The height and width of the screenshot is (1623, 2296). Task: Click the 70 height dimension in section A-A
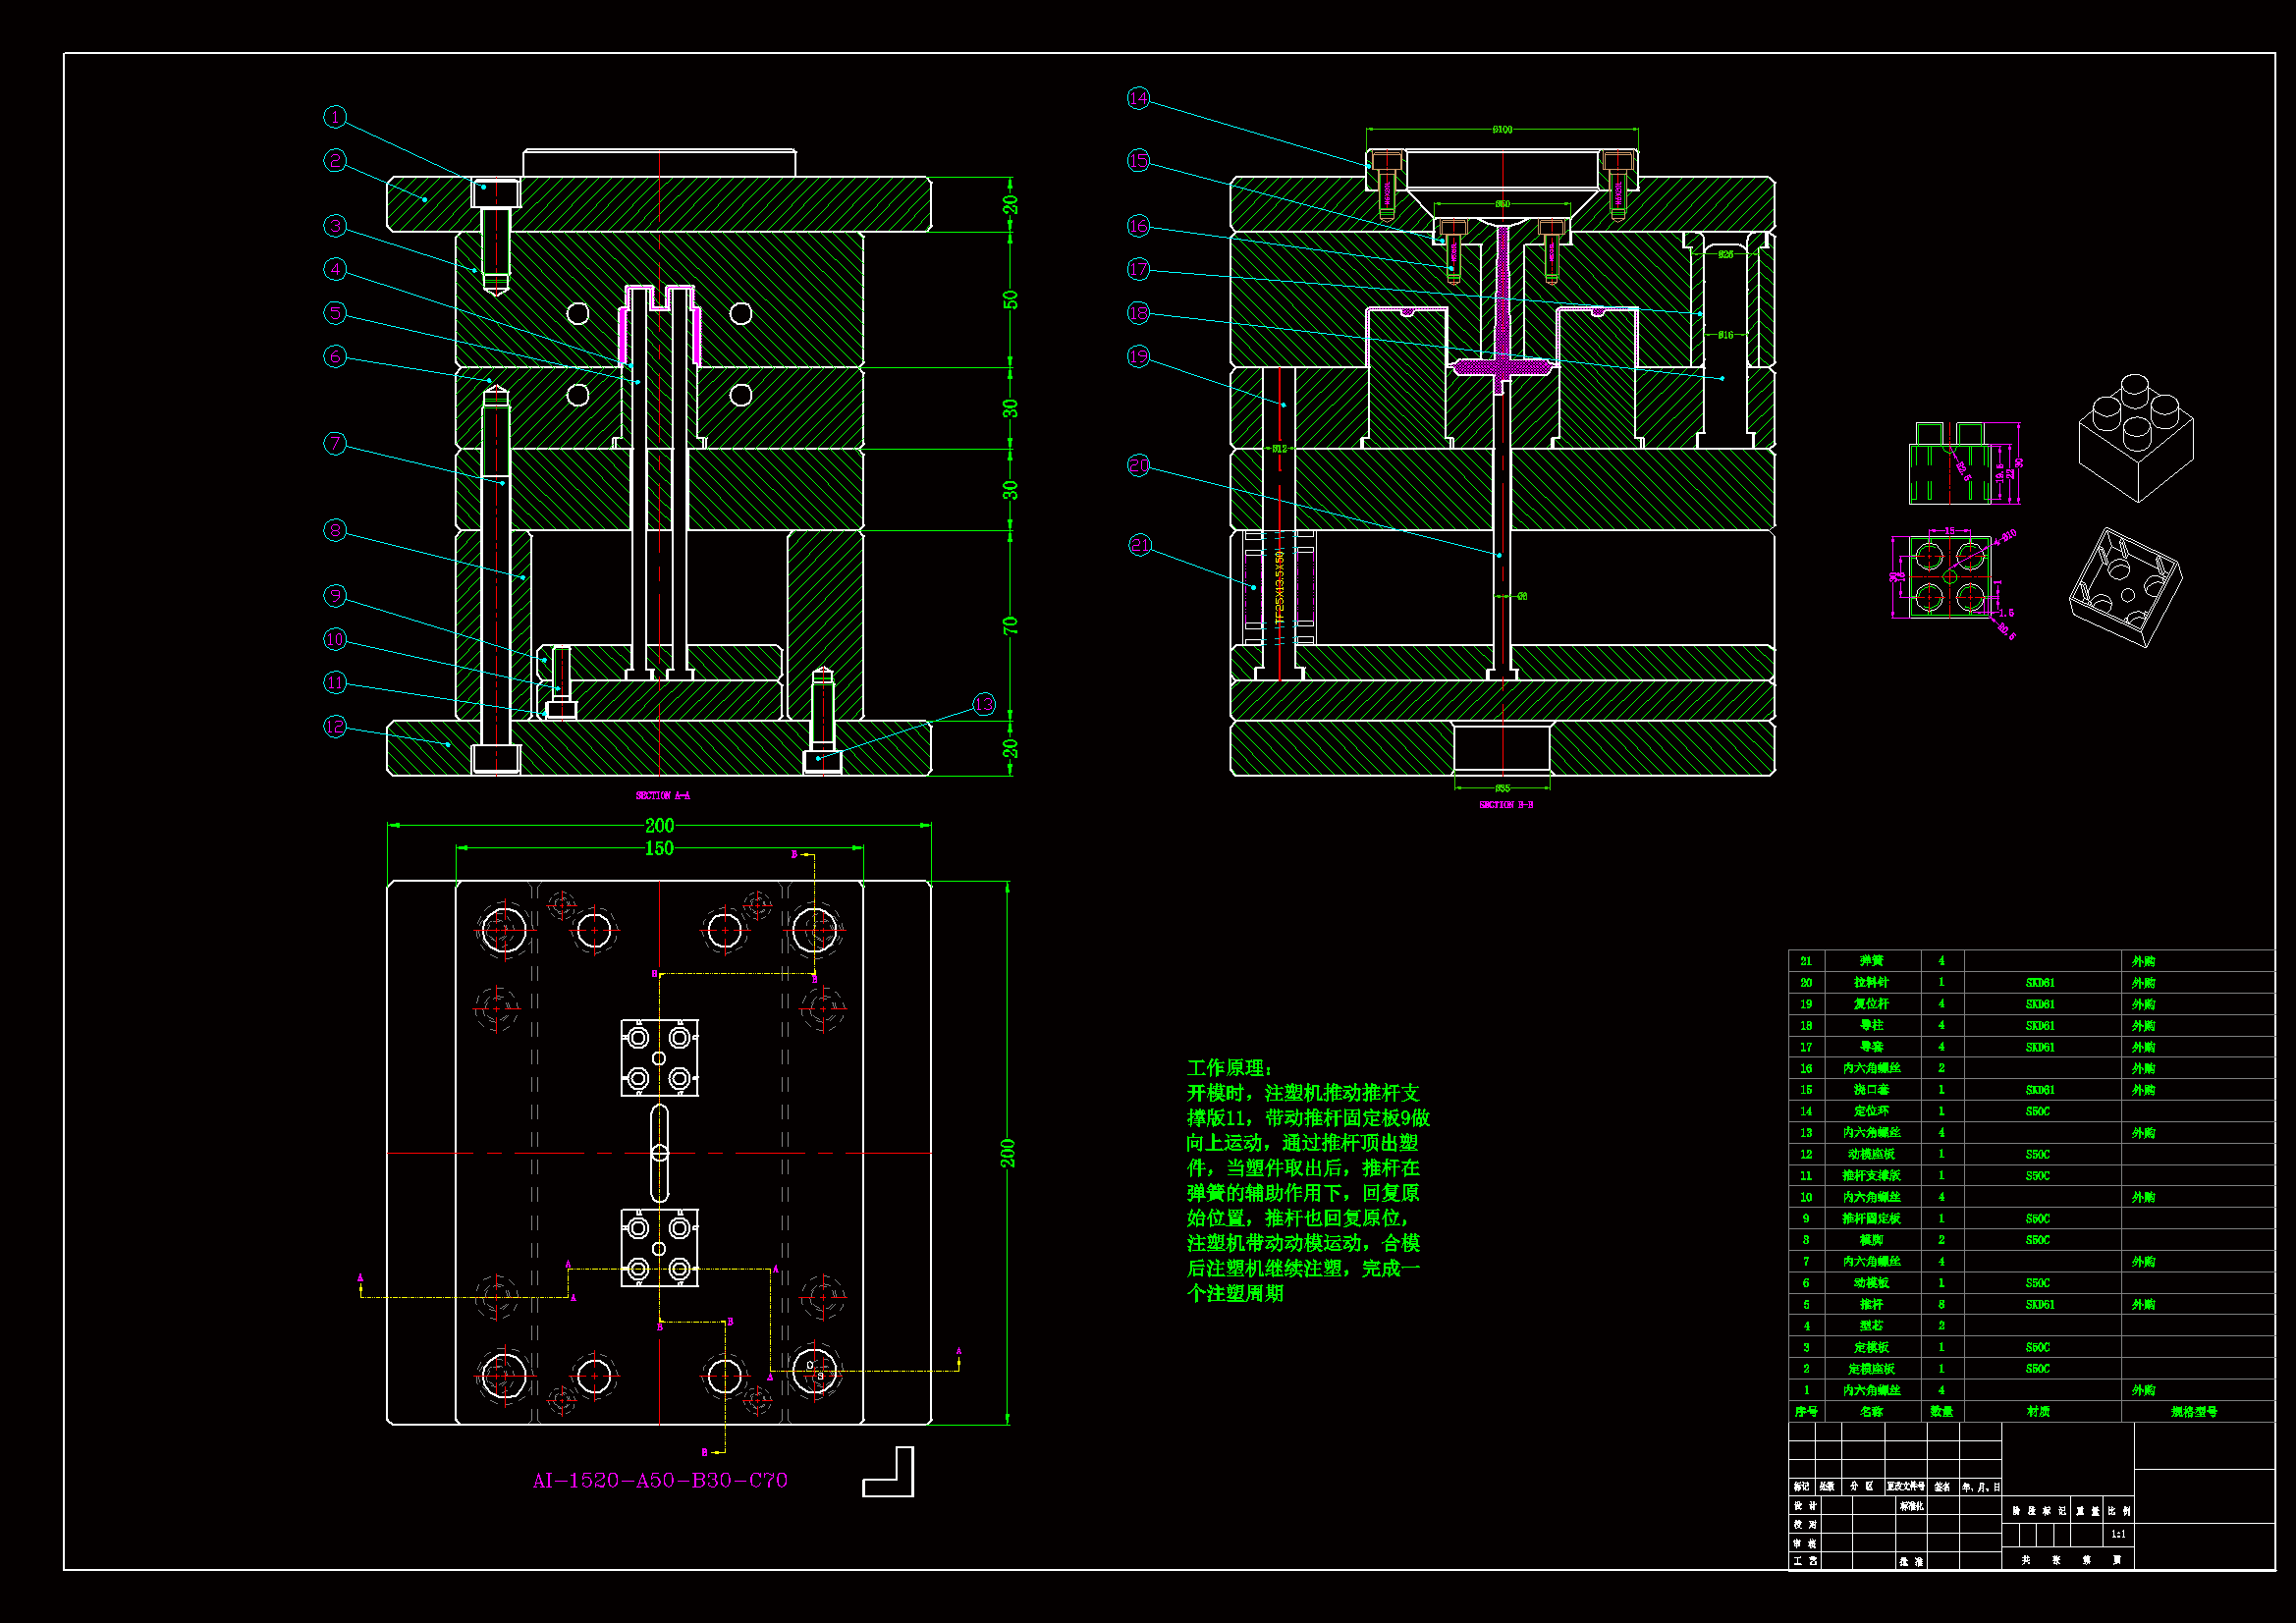pyautogui.click(x=1010, y=626)
